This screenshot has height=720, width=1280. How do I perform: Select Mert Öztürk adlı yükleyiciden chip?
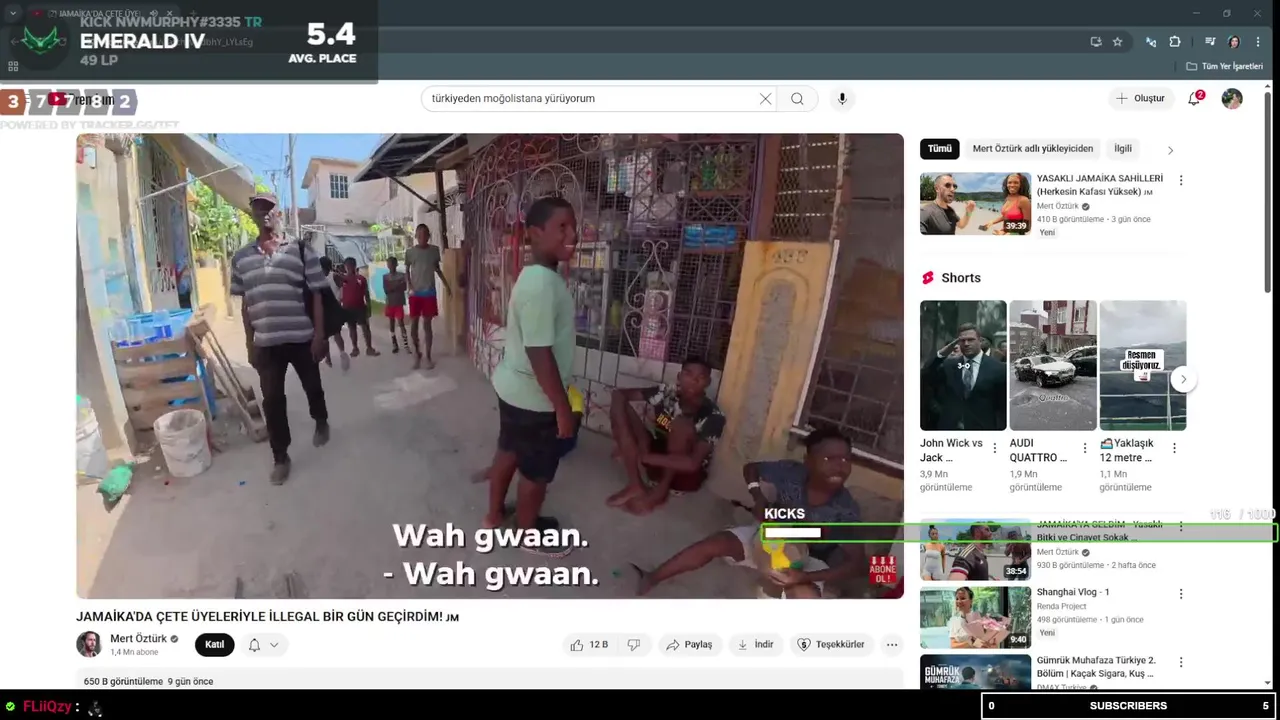pos(1033,148)
